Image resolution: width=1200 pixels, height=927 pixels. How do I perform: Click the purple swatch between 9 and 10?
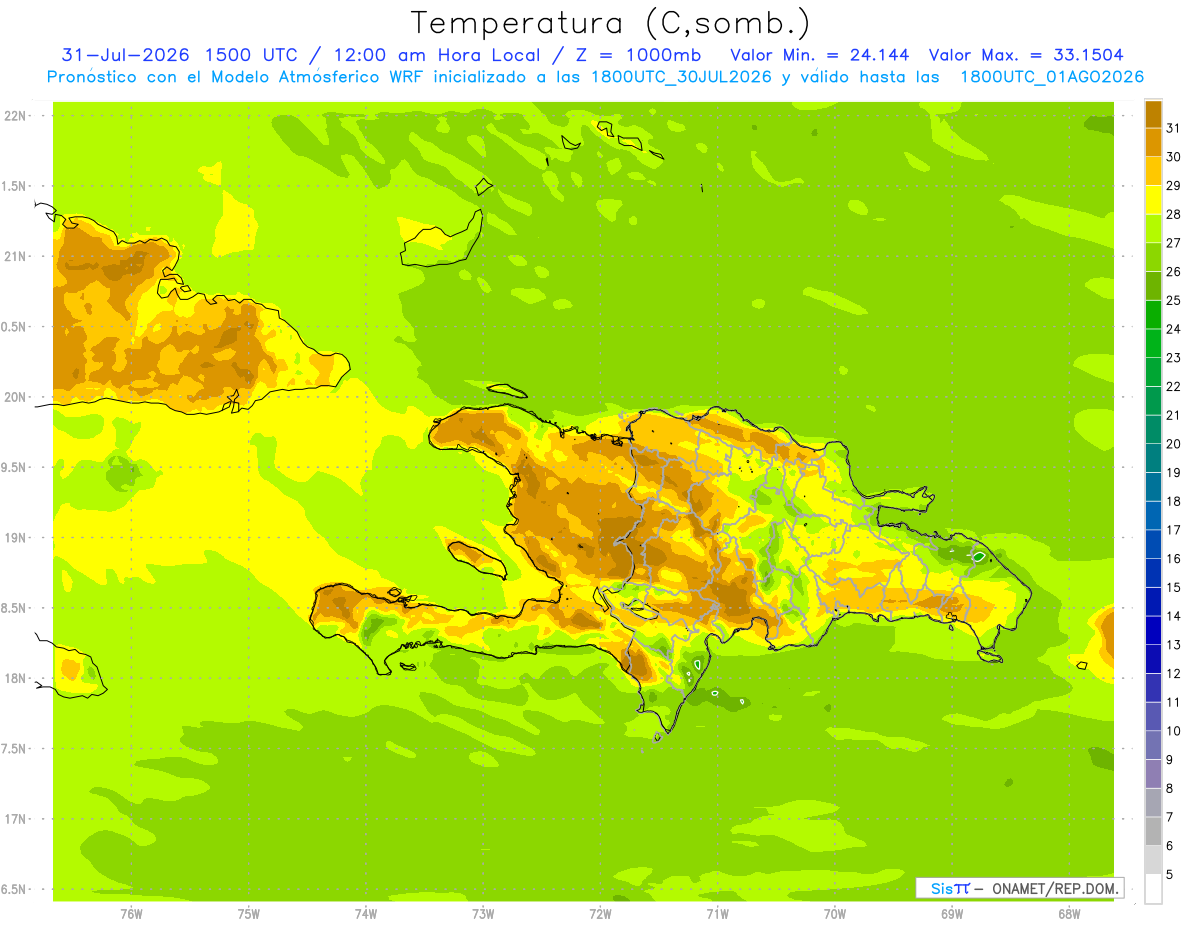[1153, 745]
